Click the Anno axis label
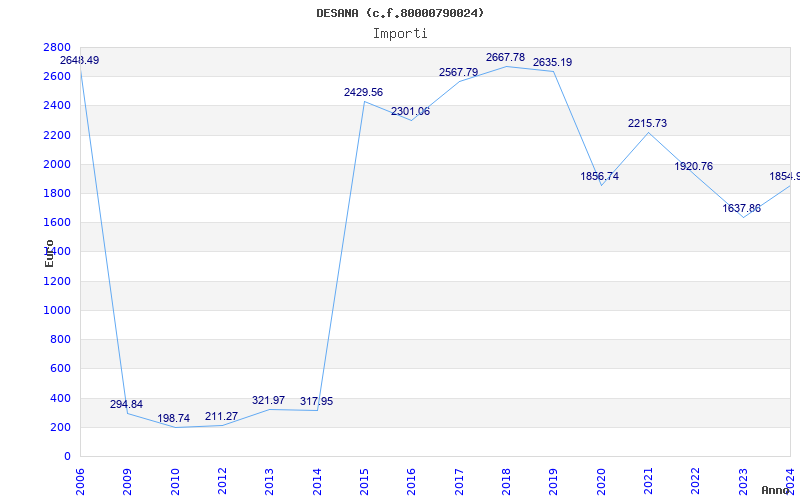The height and width of the screenshot is (500, 800). click(776, 490)
